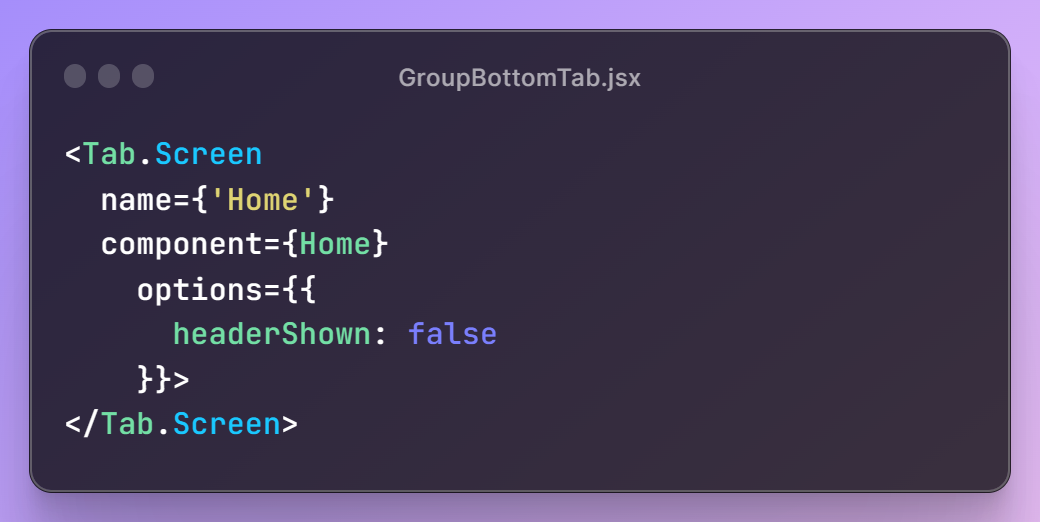The height and width of the screenshot is (522, 1040).
Task: Click the headerShown property
Action: pos(272,334)
